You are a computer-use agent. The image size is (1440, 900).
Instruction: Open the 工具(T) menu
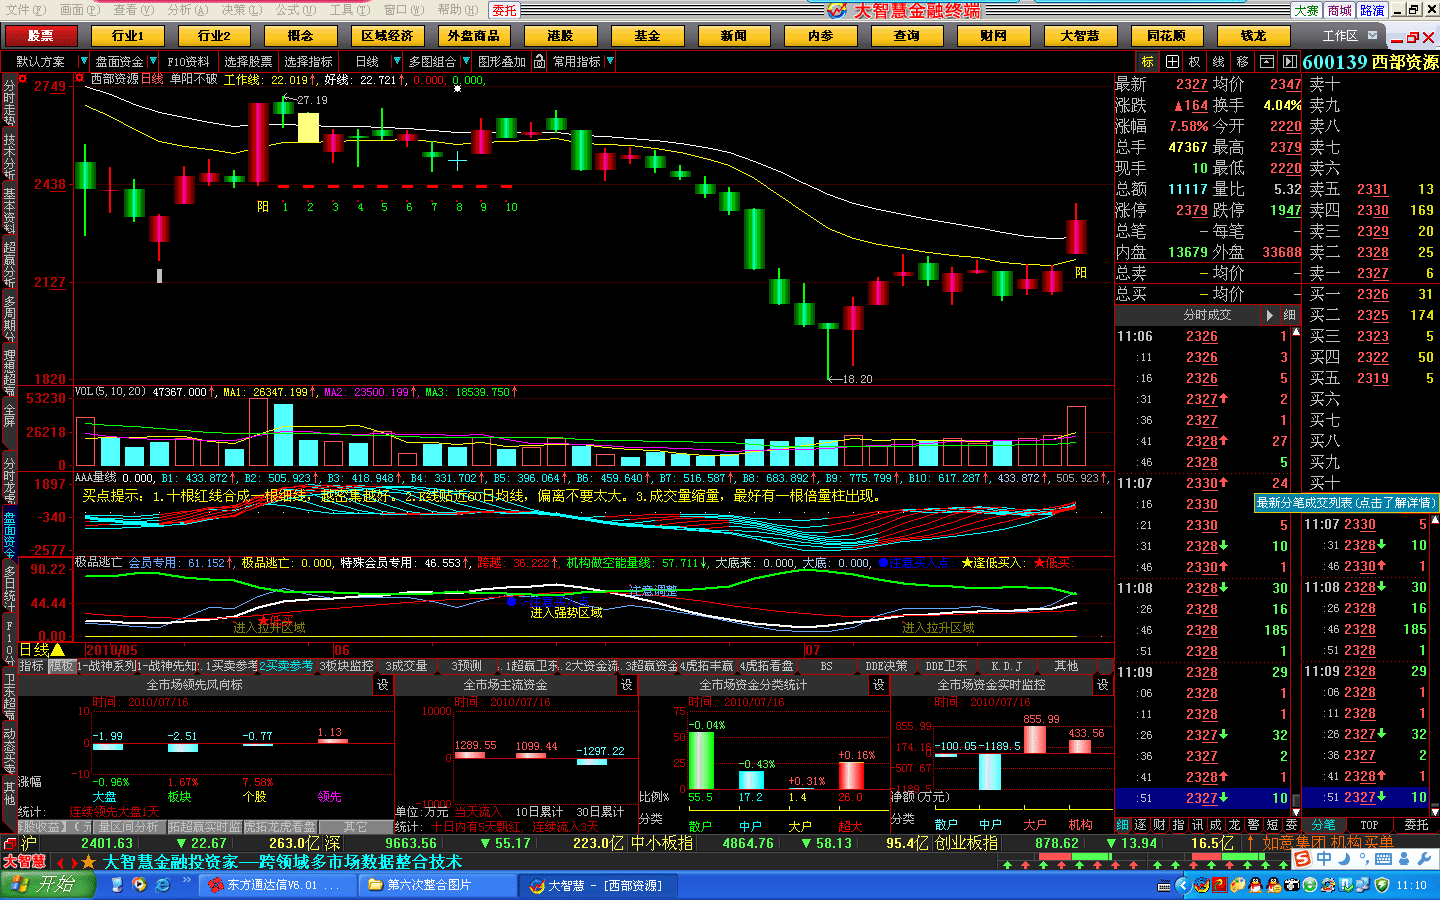pos(349,10)
